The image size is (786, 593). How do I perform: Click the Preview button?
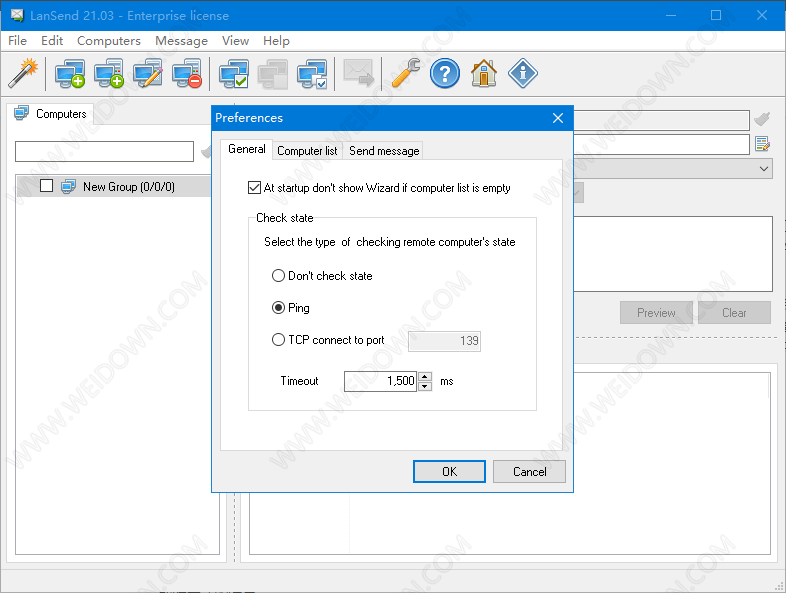[x=656, y=313]
